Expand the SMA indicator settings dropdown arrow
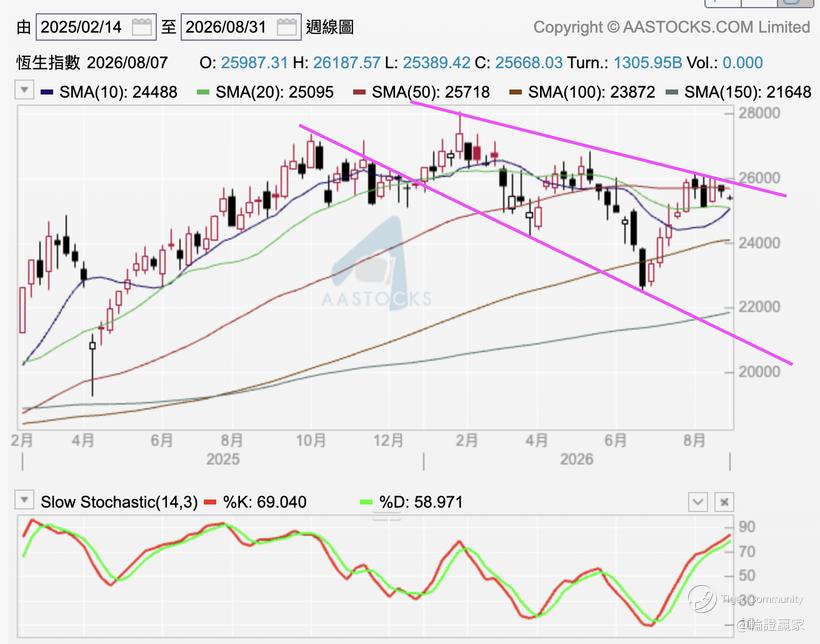The image size is (820, 644). pyautogui.click(x=24, y=90)
